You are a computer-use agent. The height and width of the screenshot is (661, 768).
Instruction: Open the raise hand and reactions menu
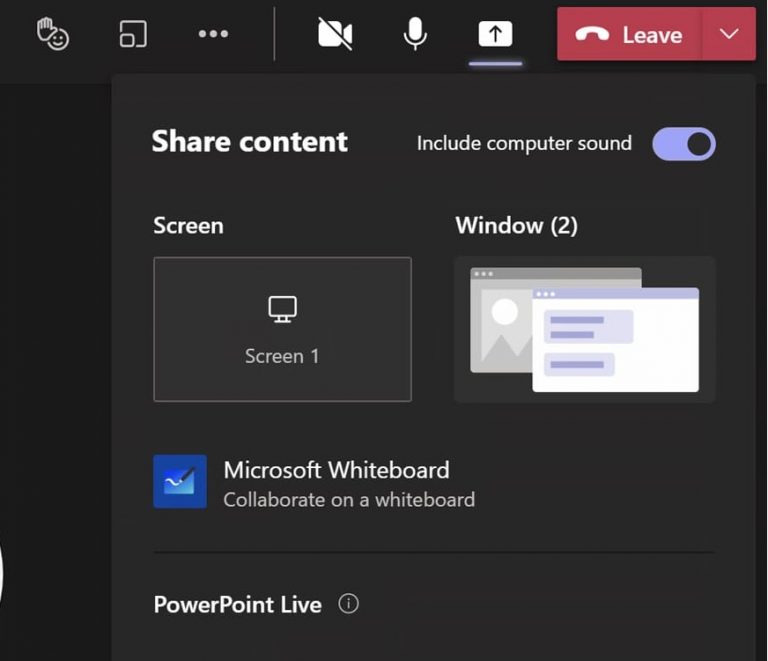[53, 34]
